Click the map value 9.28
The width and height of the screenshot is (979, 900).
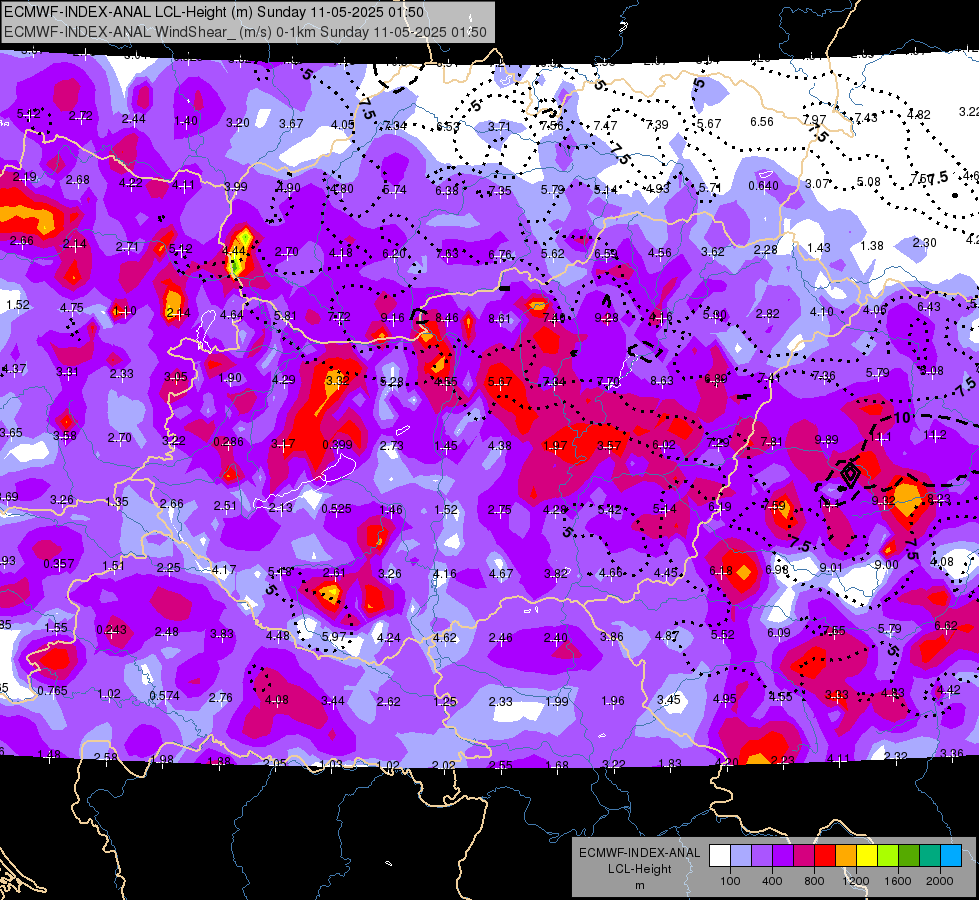[606, 318]
